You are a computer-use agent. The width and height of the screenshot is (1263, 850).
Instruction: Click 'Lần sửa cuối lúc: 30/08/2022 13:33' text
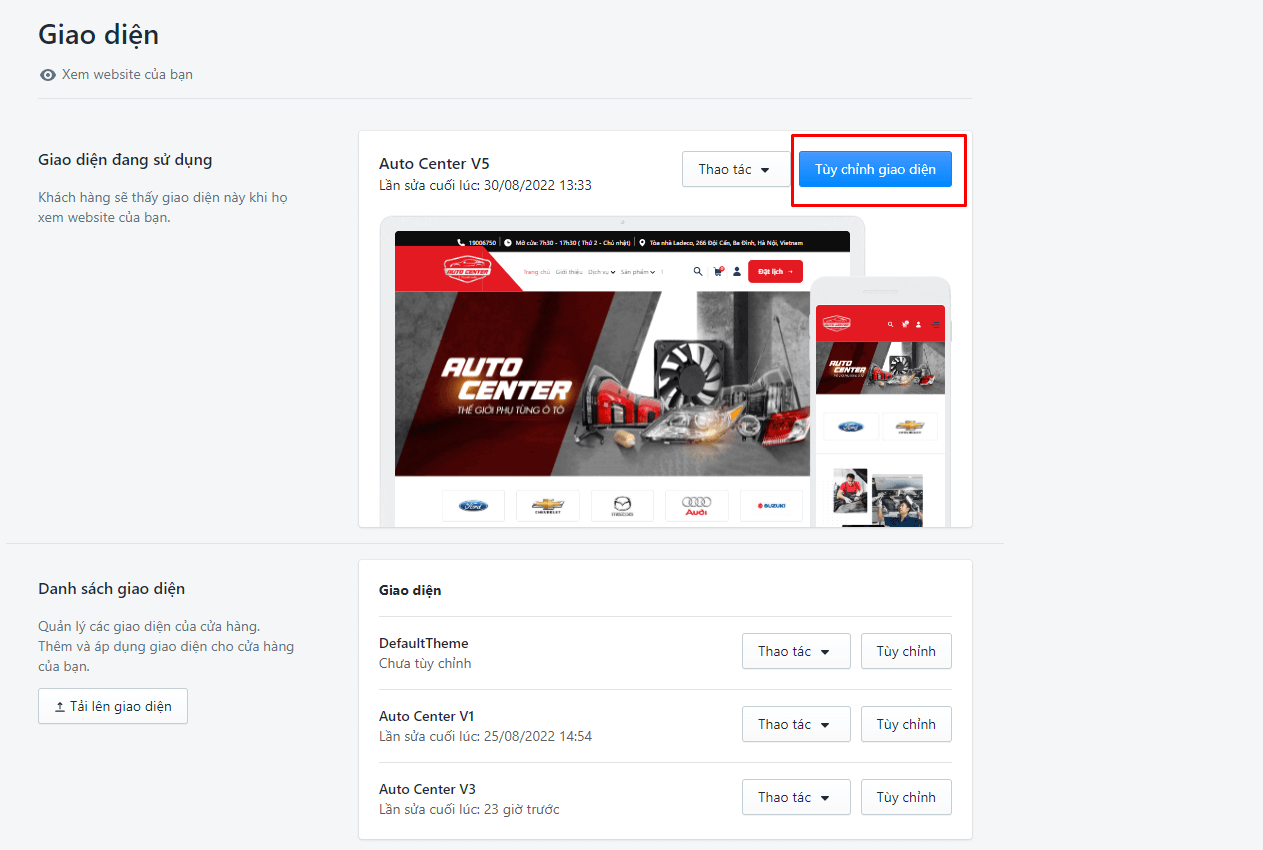pyautogui.click(x=485, y=185)
